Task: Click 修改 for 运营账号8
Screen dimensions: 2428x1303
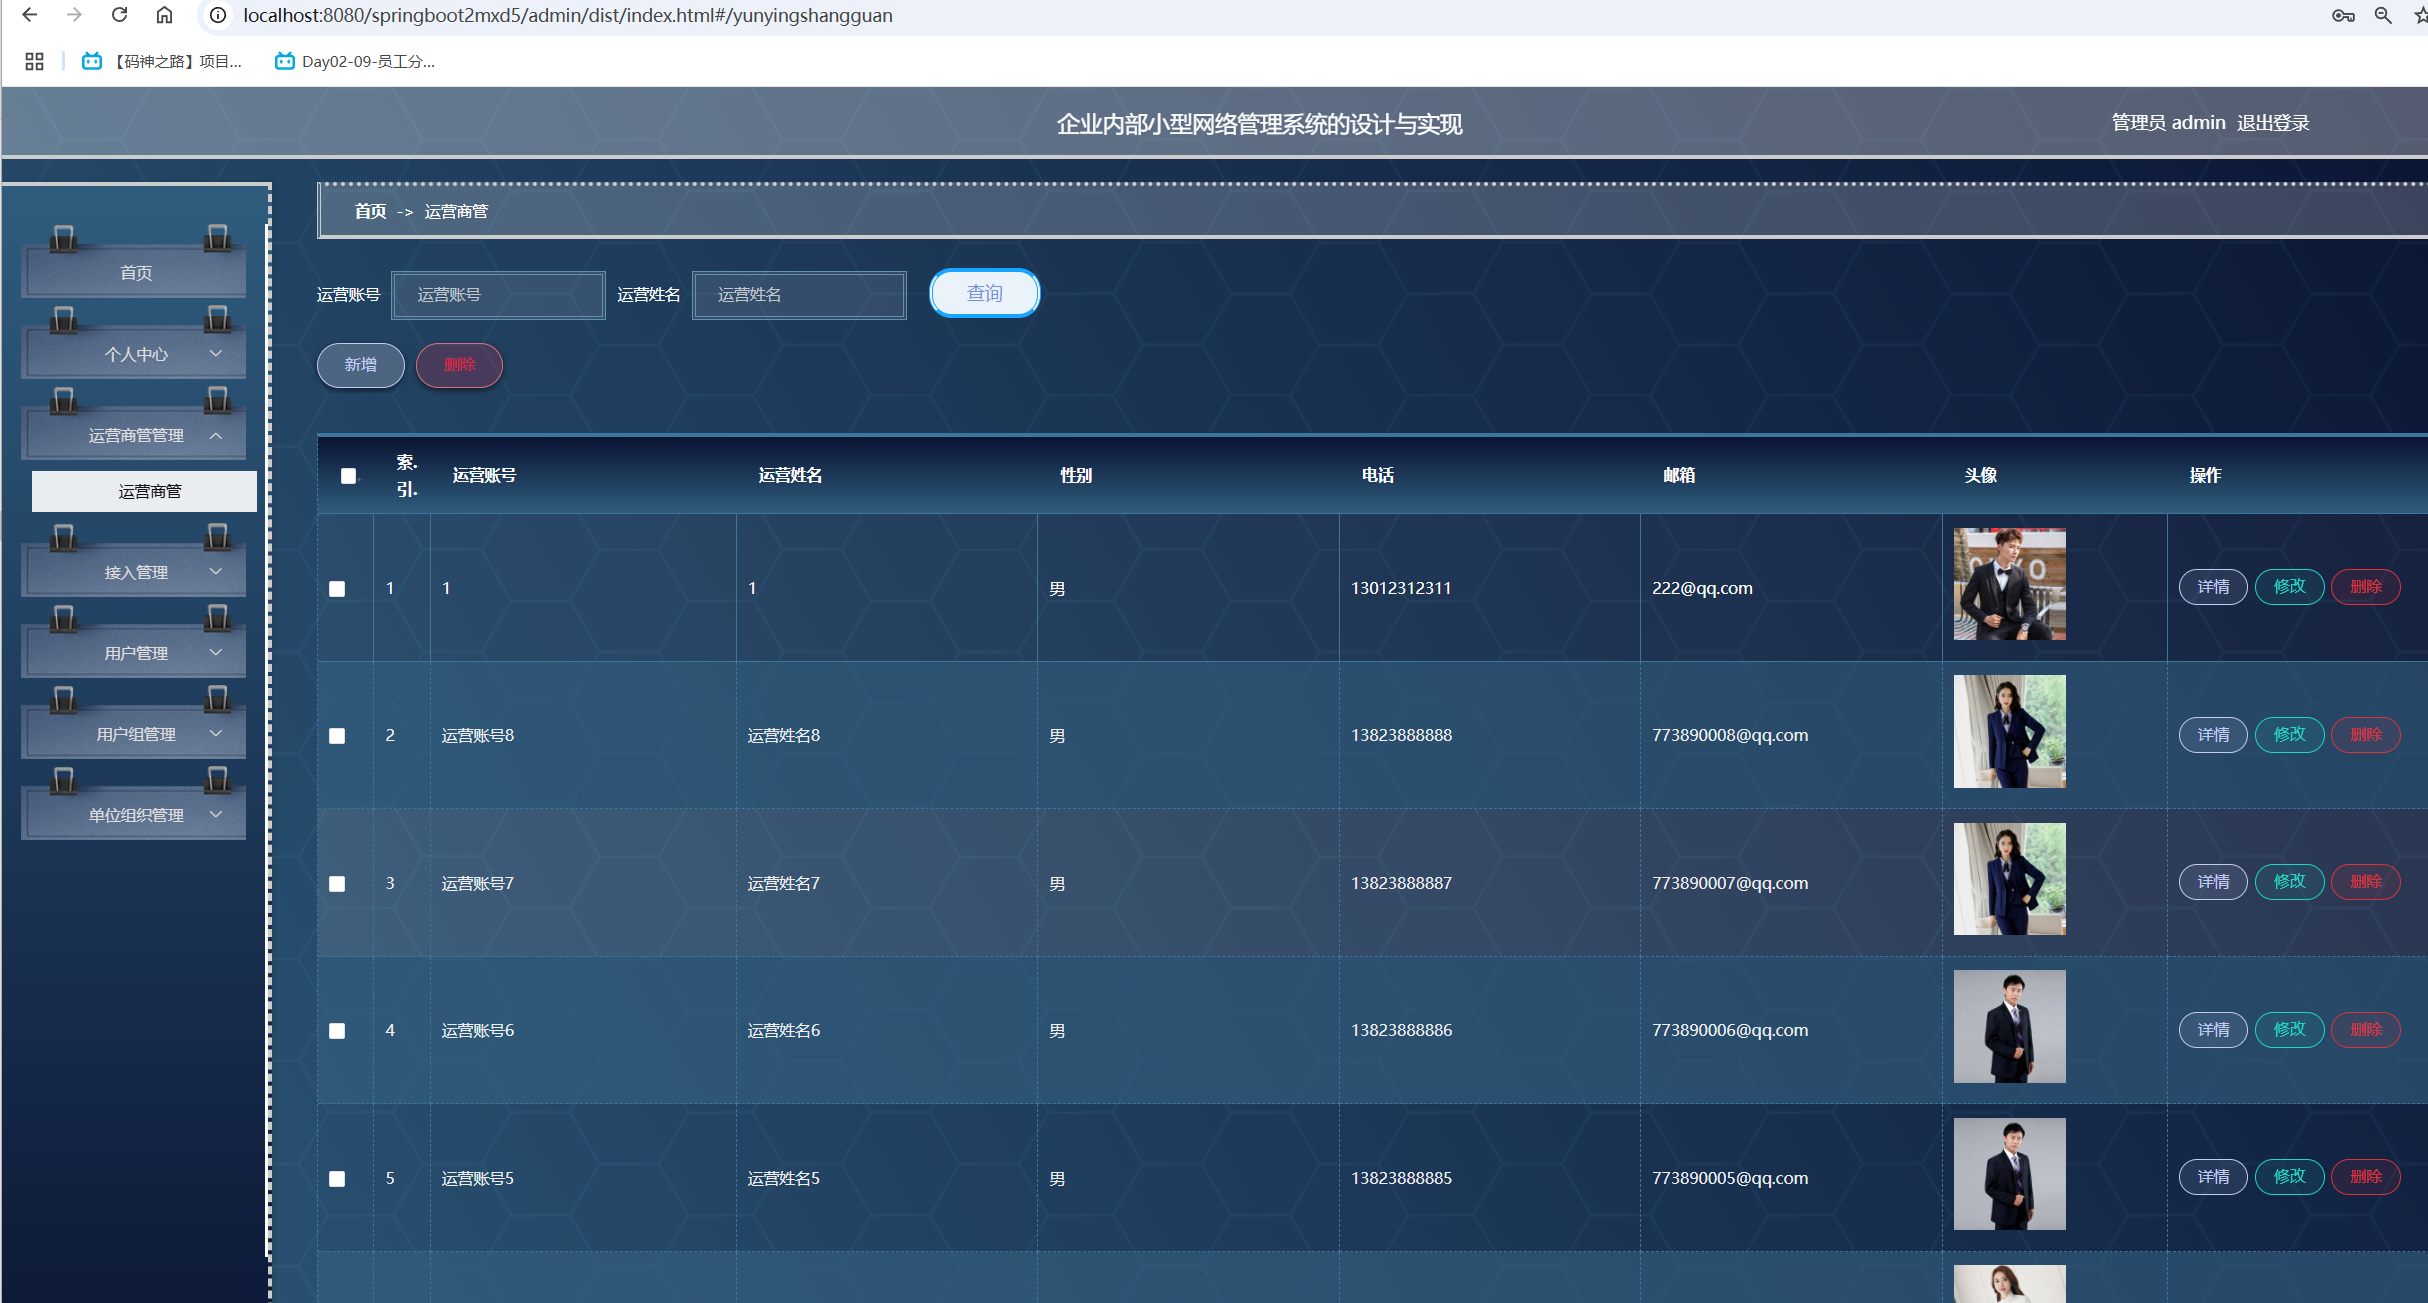Action: click(x=2289, y=735)
